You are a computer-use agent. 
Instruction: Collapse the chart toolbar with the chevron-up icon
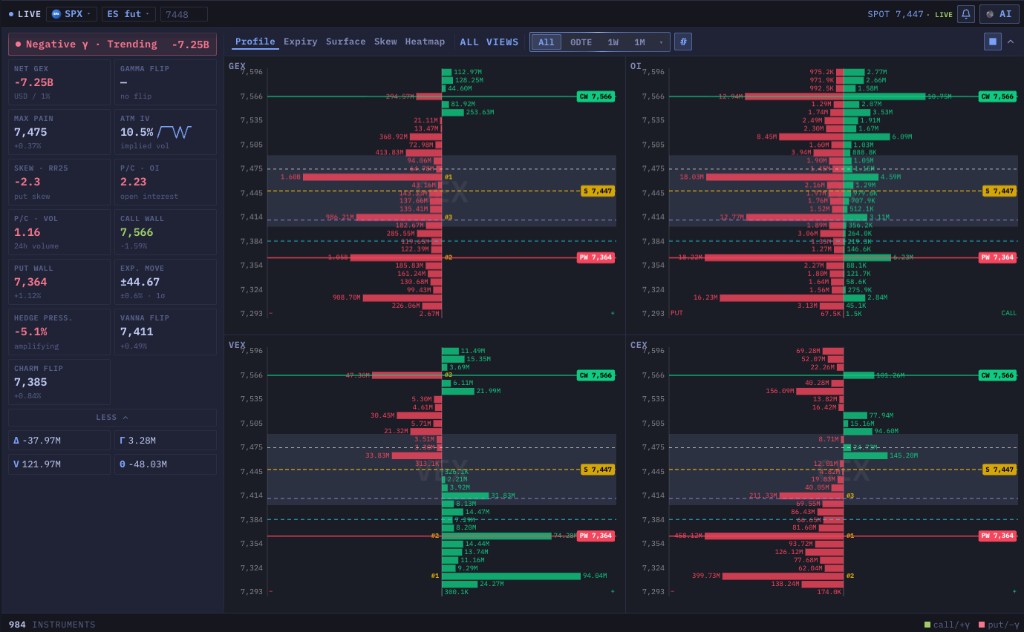(x=1011, y=42)
